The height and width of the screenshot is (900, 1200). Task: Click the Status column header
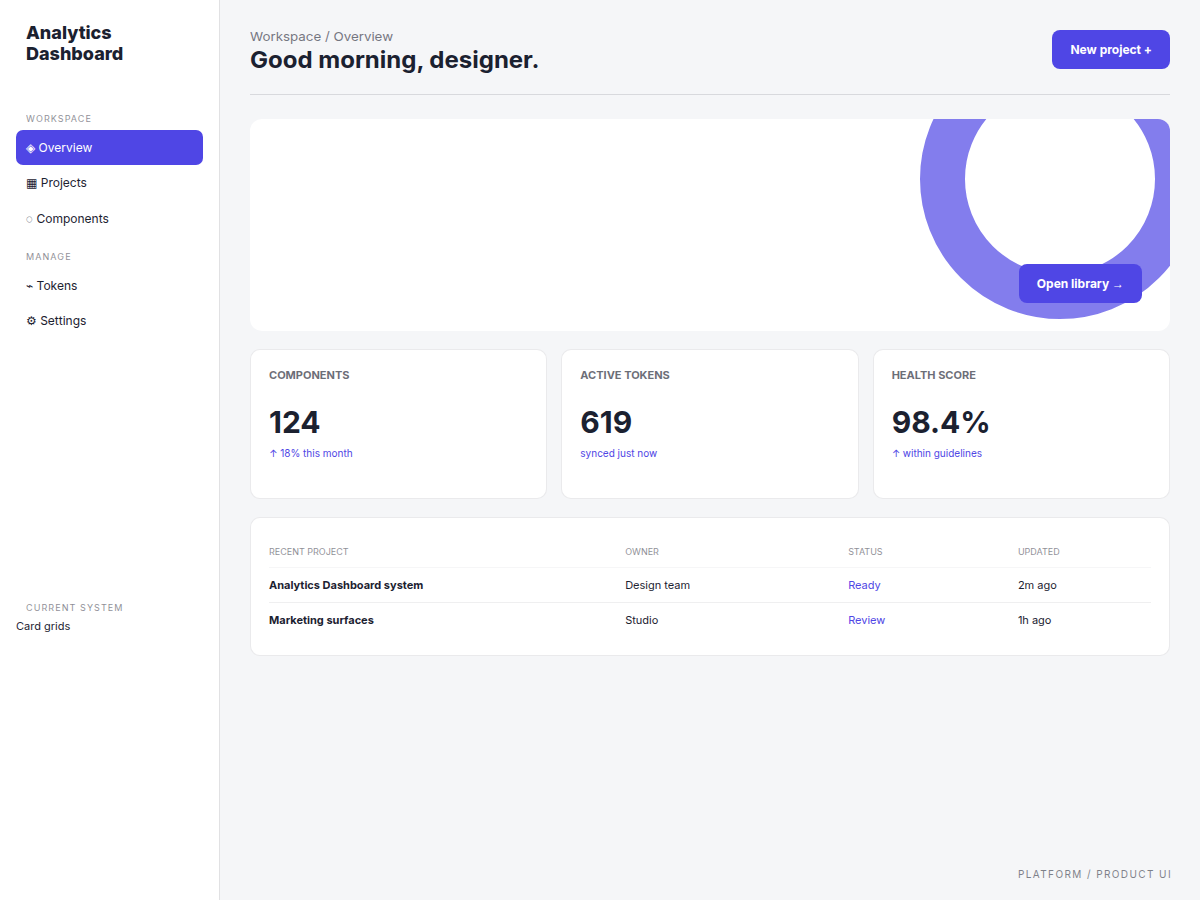pyautogui.click(x=865, y=552)
